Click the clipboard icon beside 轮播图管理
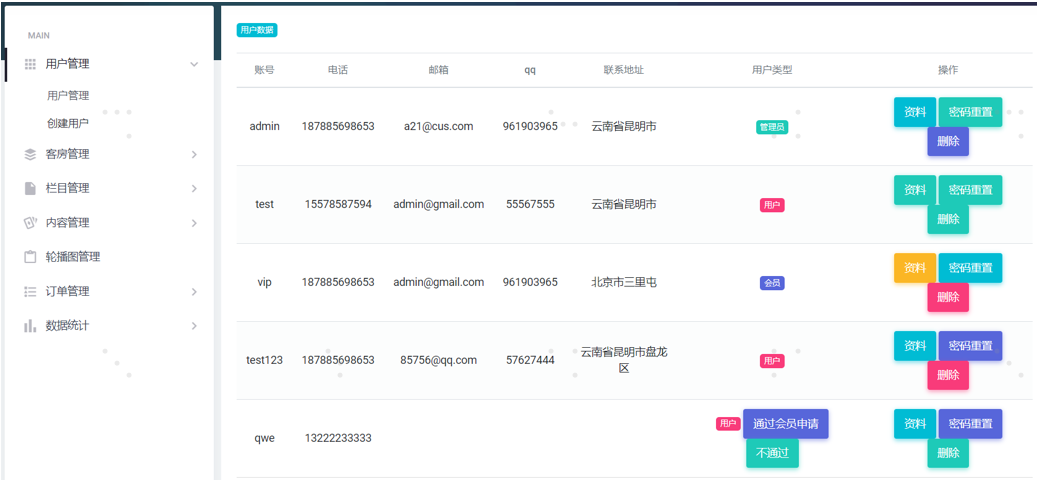Viewport: 1039px width, 480px height. click(x=30, y=257)
